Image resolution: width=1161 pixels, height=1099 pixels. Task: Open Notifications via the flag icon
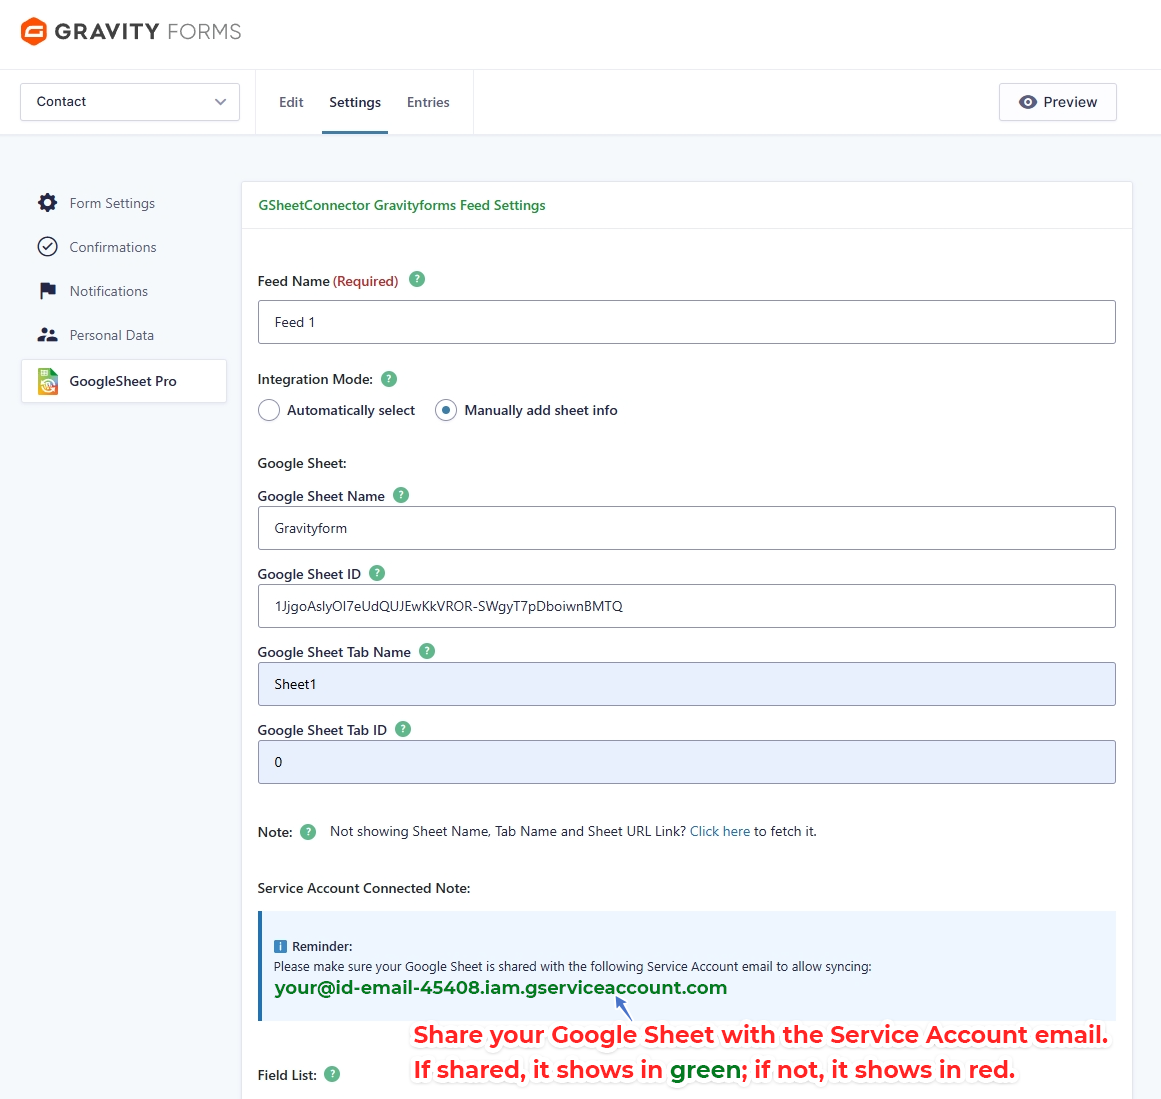coord(47,291)
